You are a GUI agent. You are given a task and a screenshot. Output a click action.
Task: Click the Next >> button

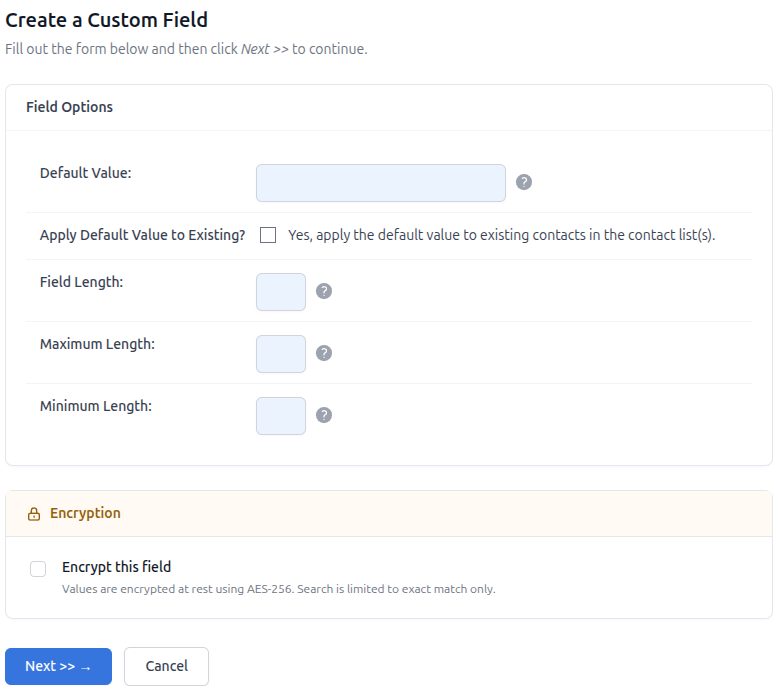(x=59, y=666)
